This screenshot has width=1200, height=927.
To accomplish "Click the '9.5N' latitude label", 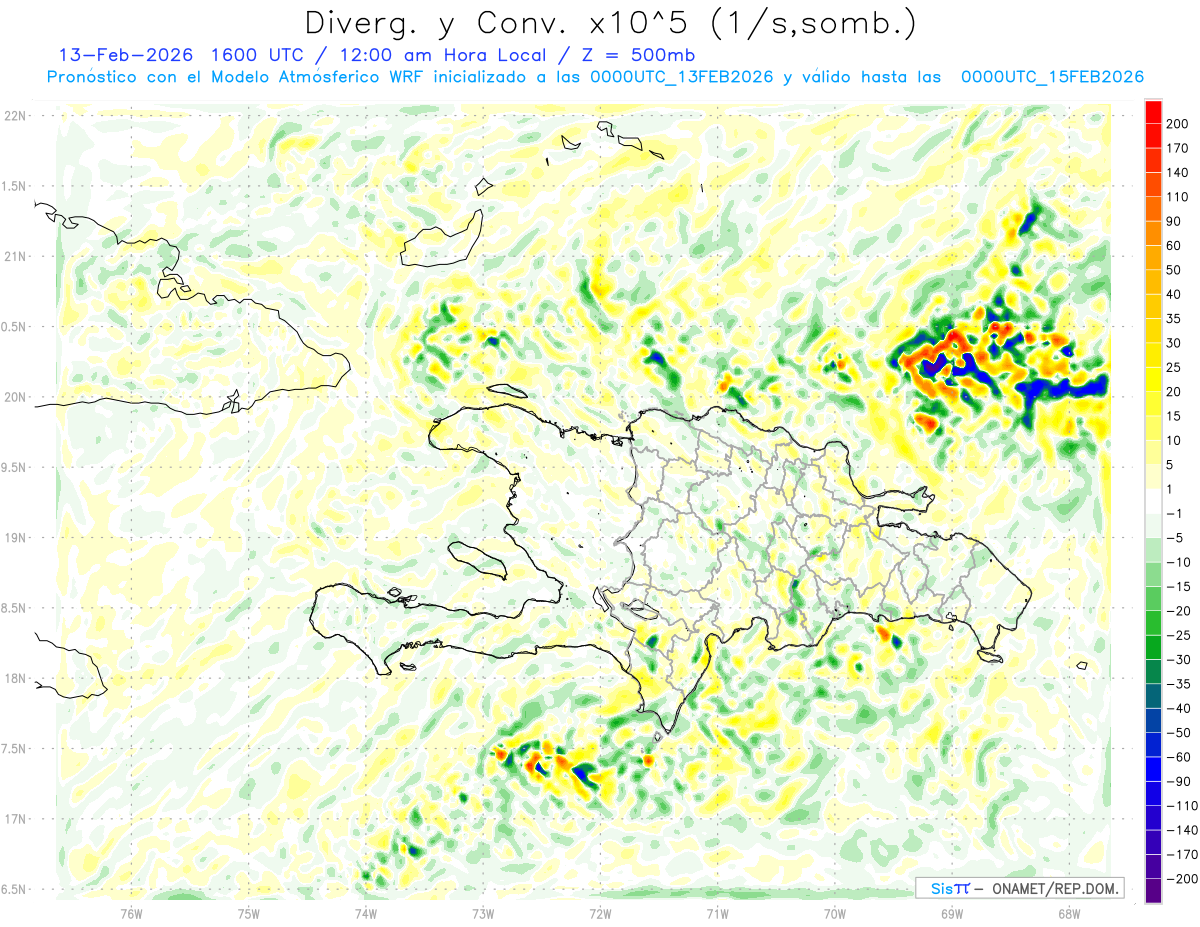I will point(15,467).
